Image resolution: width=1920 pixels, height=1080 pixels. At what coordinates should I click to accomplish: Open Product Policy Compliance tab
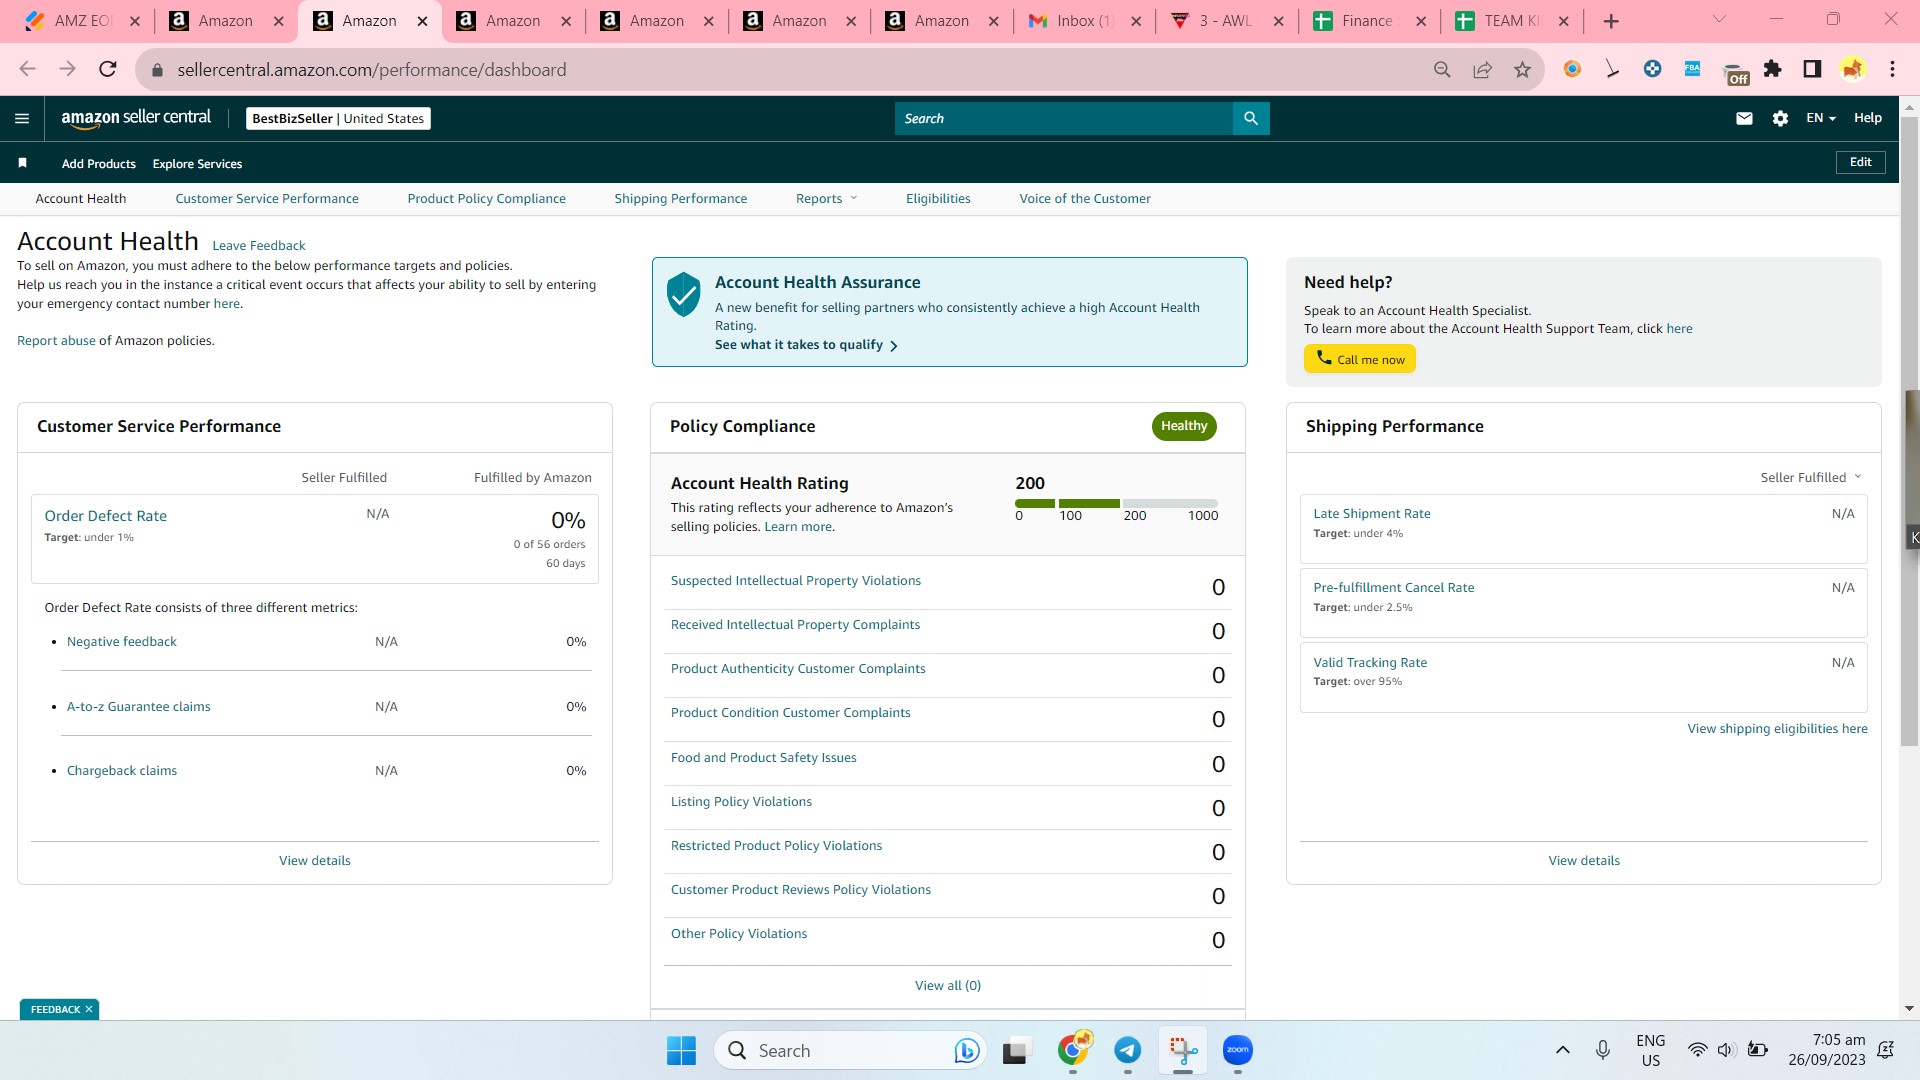[x=486, y=198]
